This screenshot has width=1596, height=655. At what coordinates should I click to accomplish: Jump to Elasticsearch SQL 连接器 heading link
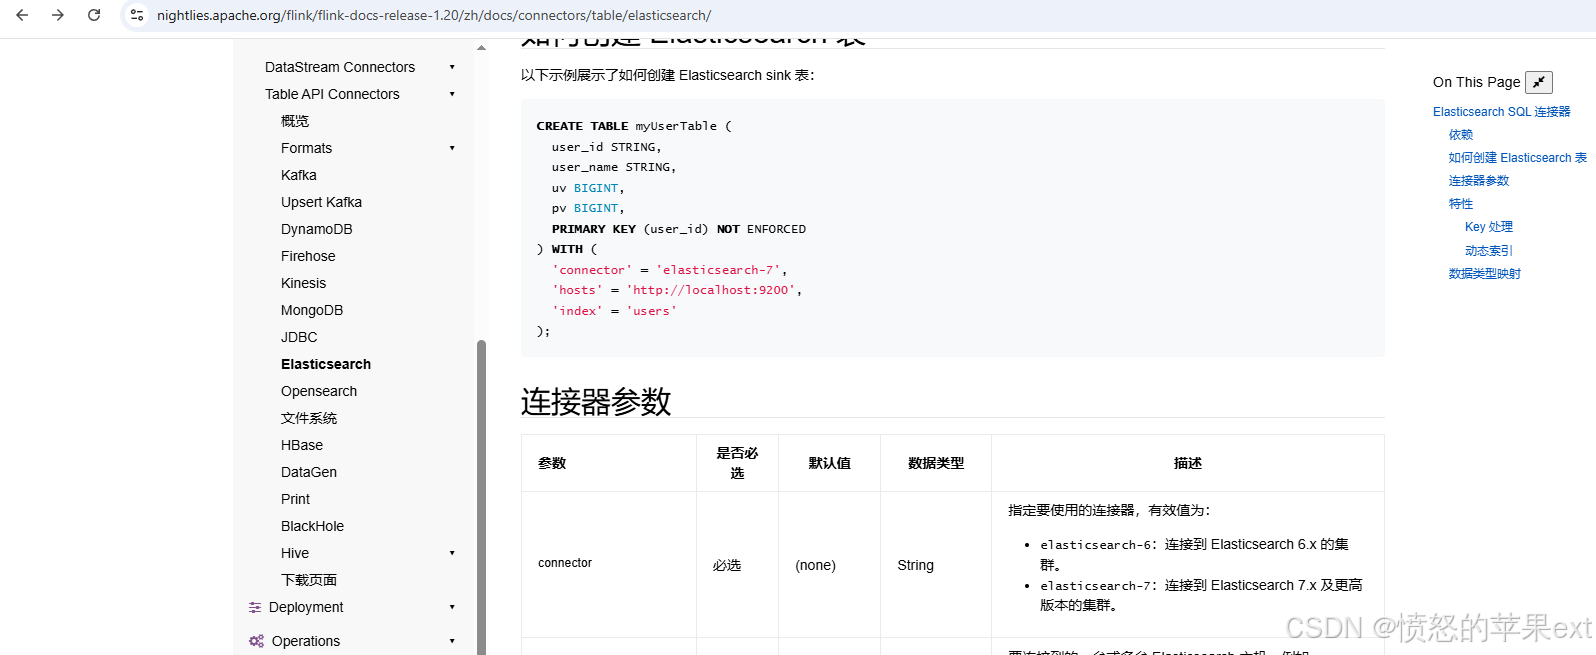1502,112
